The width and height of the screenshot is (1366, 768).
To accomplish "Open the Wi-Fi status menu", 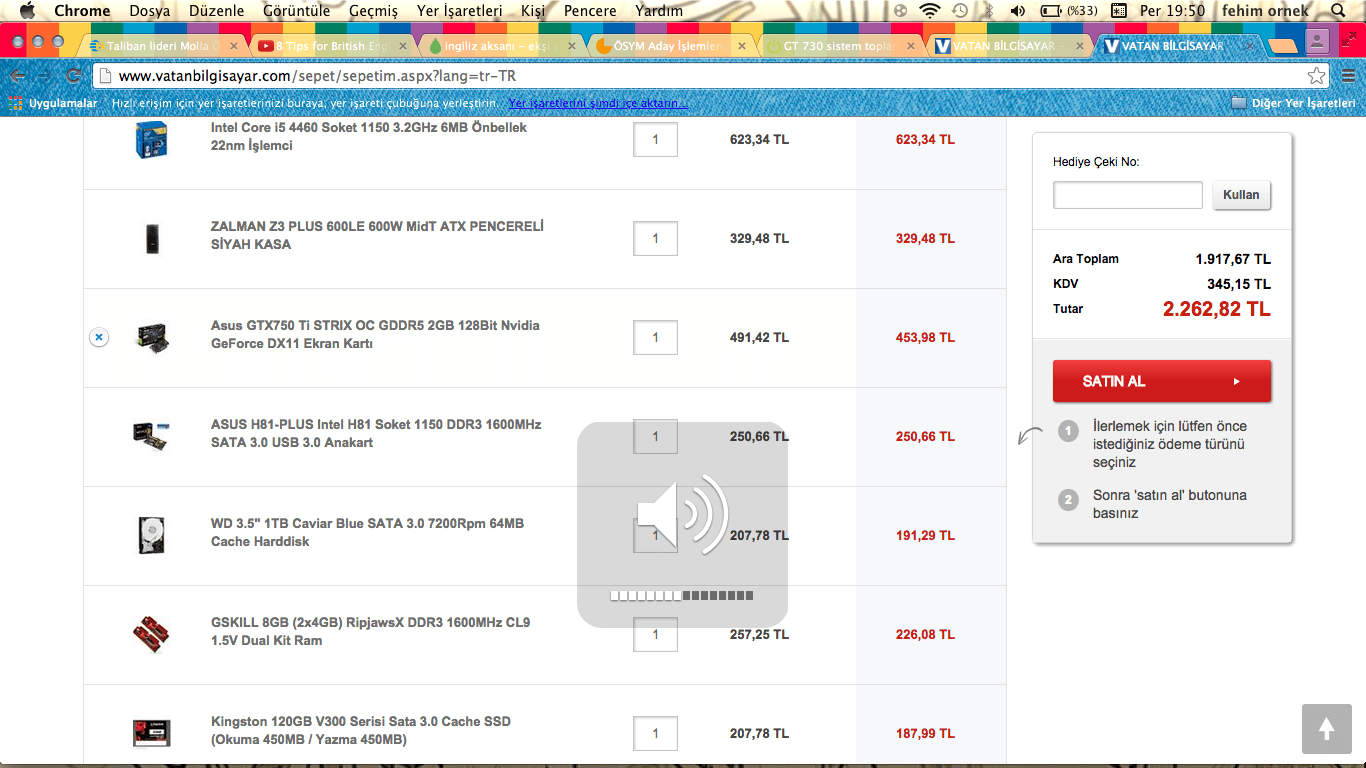I will (x=931, y=11).
